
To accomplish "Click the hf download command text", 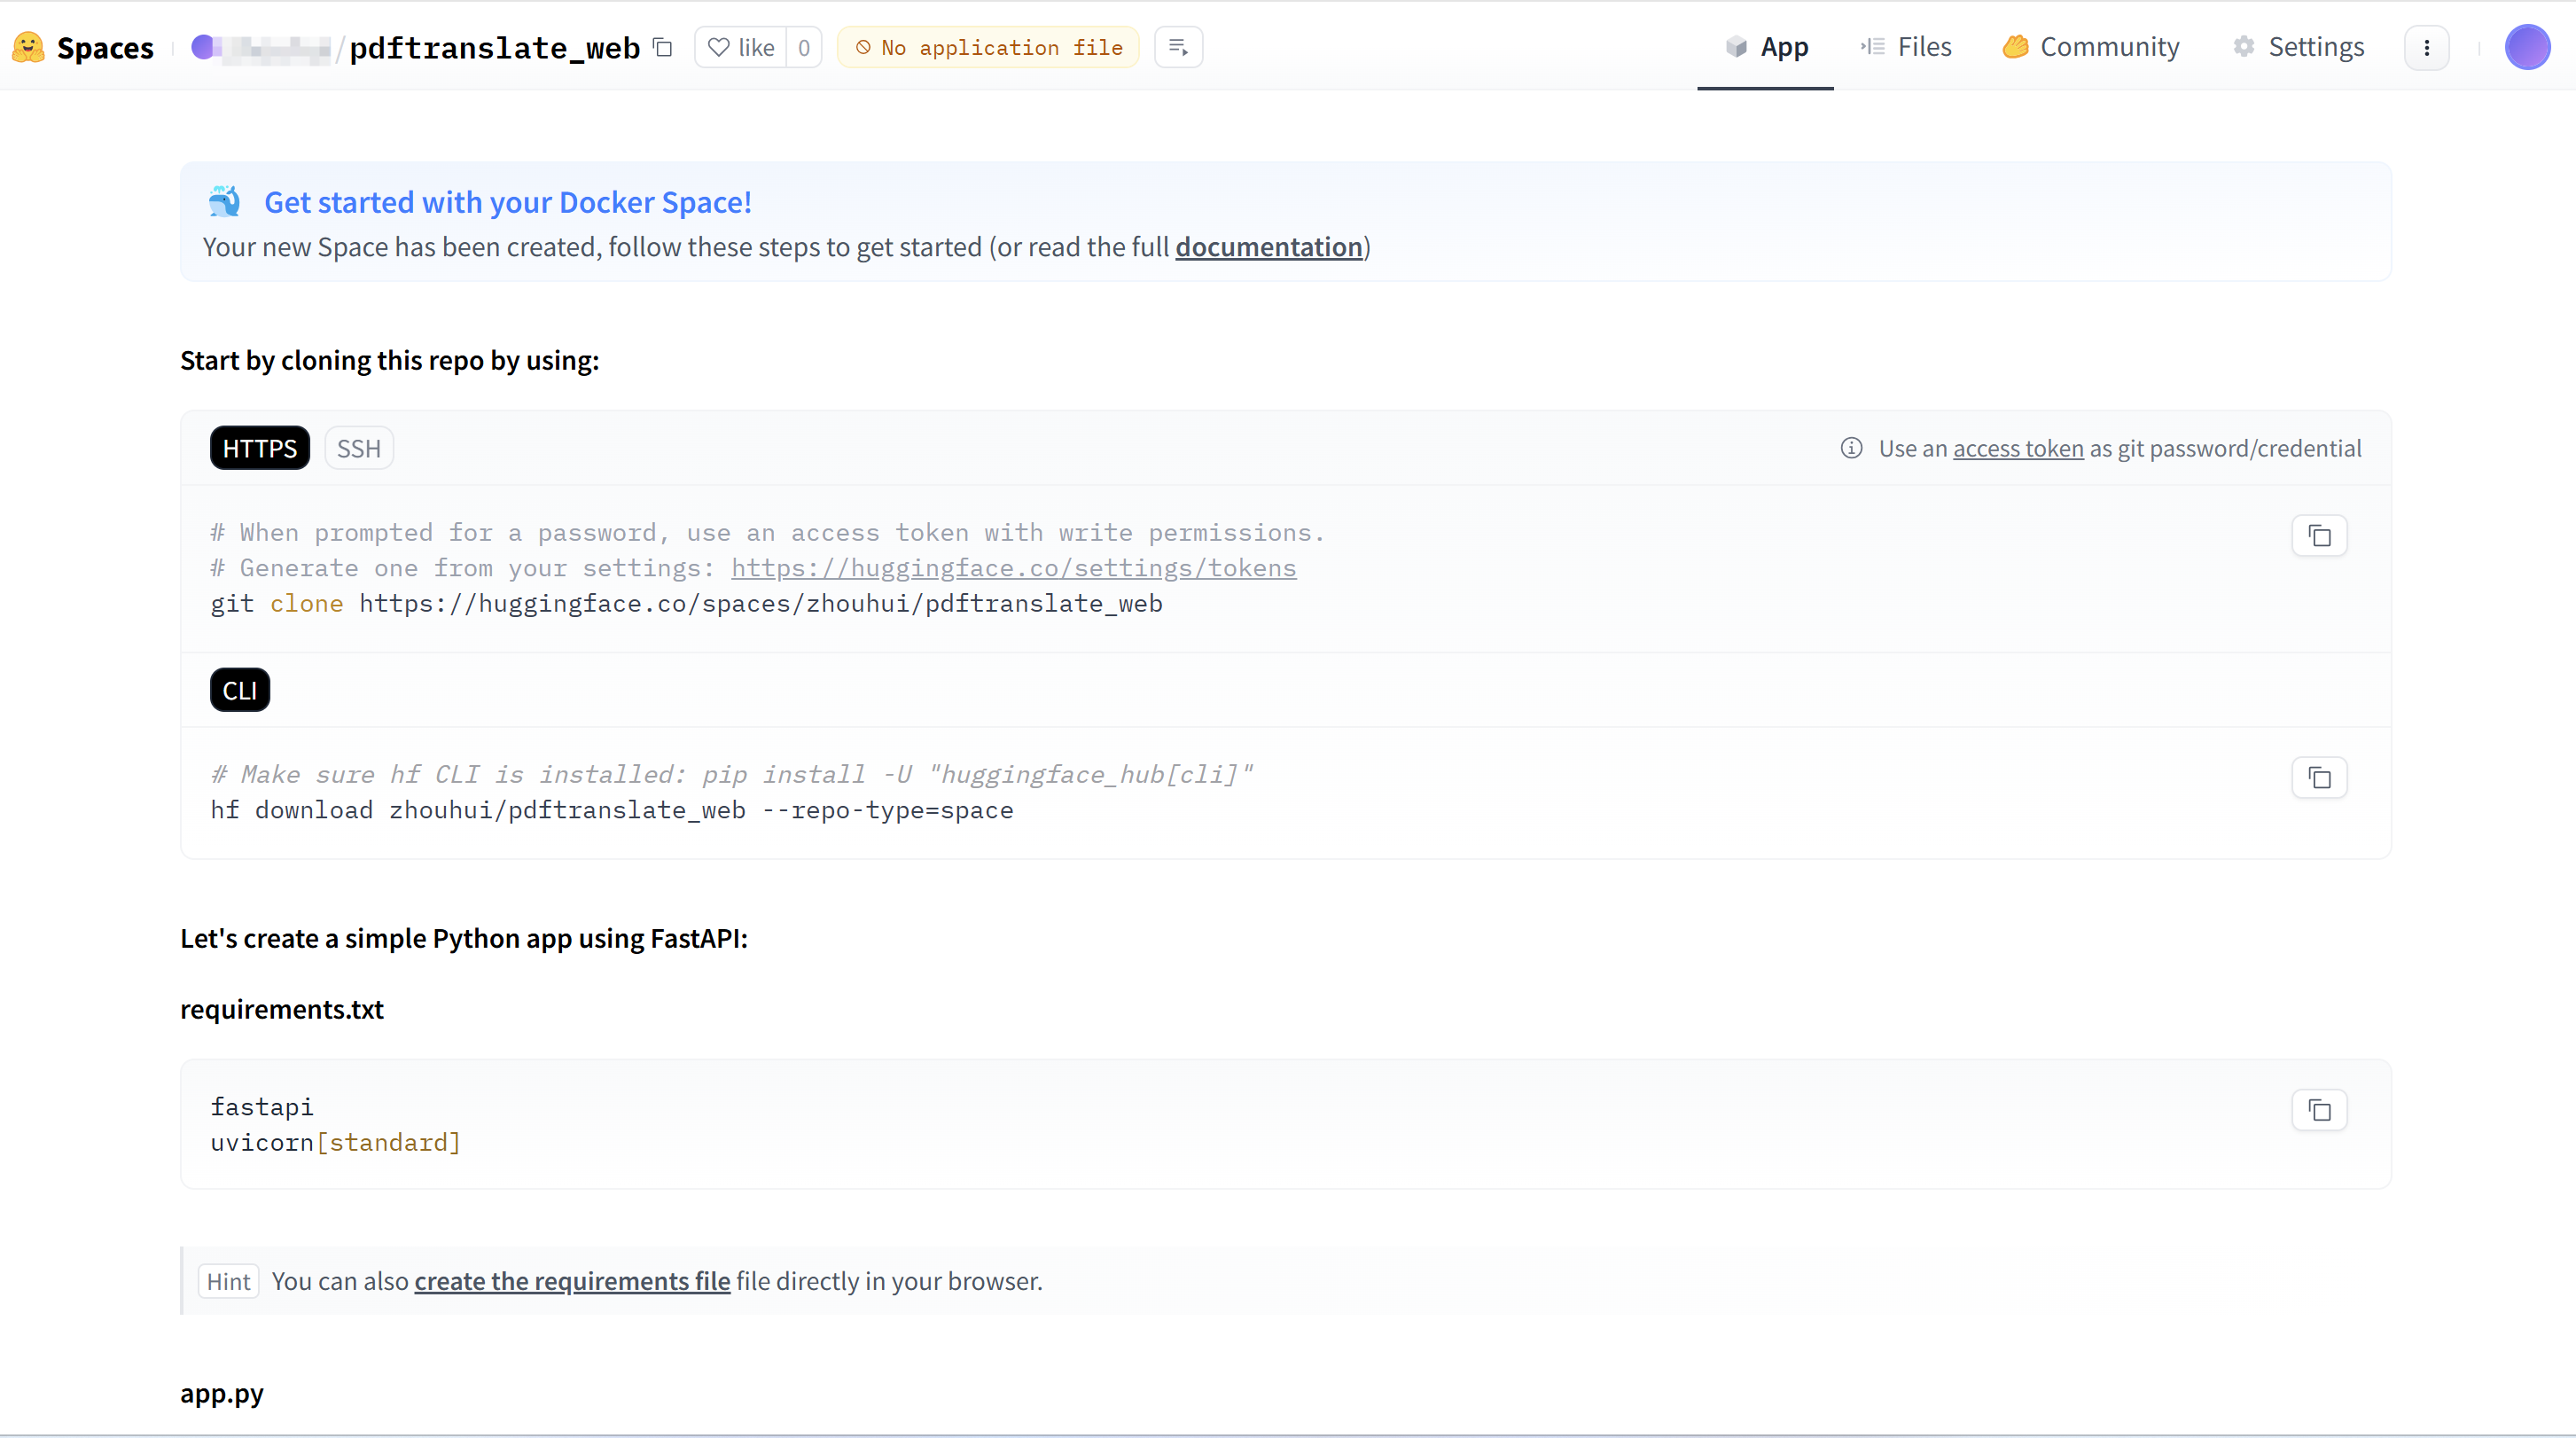I will 612,810.
